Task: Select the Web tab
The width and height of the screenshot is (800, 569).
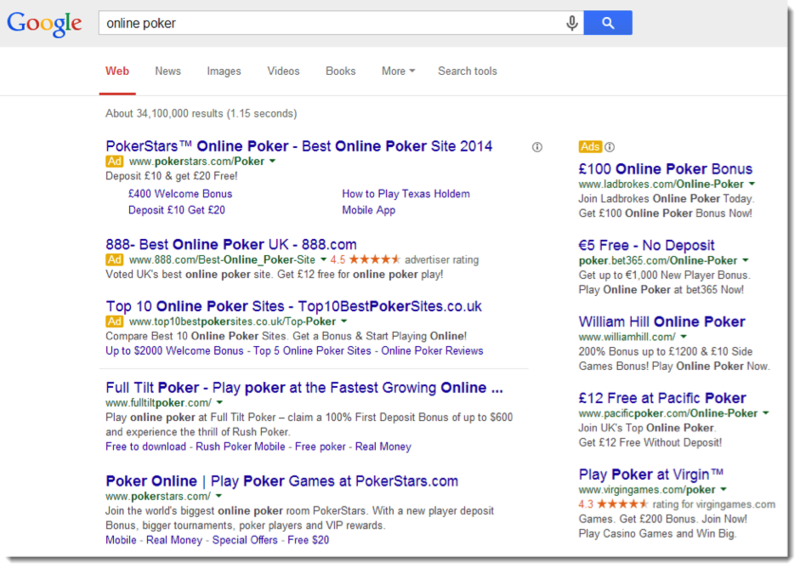Action: point(117,71)
